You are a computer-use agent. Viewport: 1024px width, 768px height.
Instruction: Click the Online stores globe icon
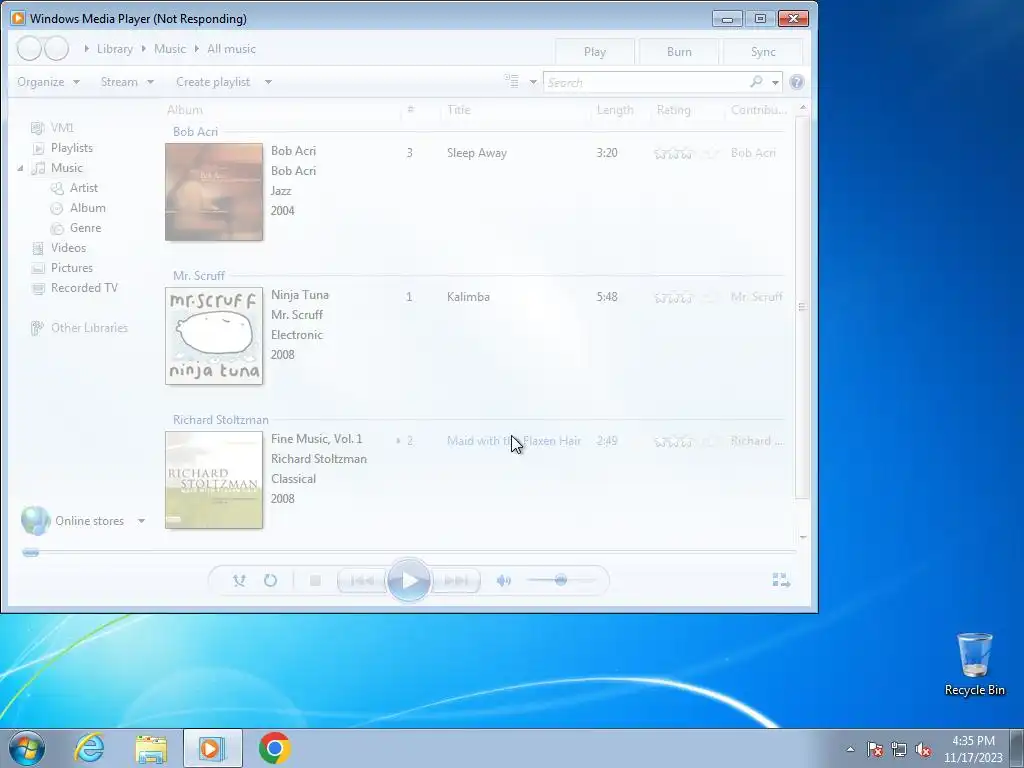point(35,520)
